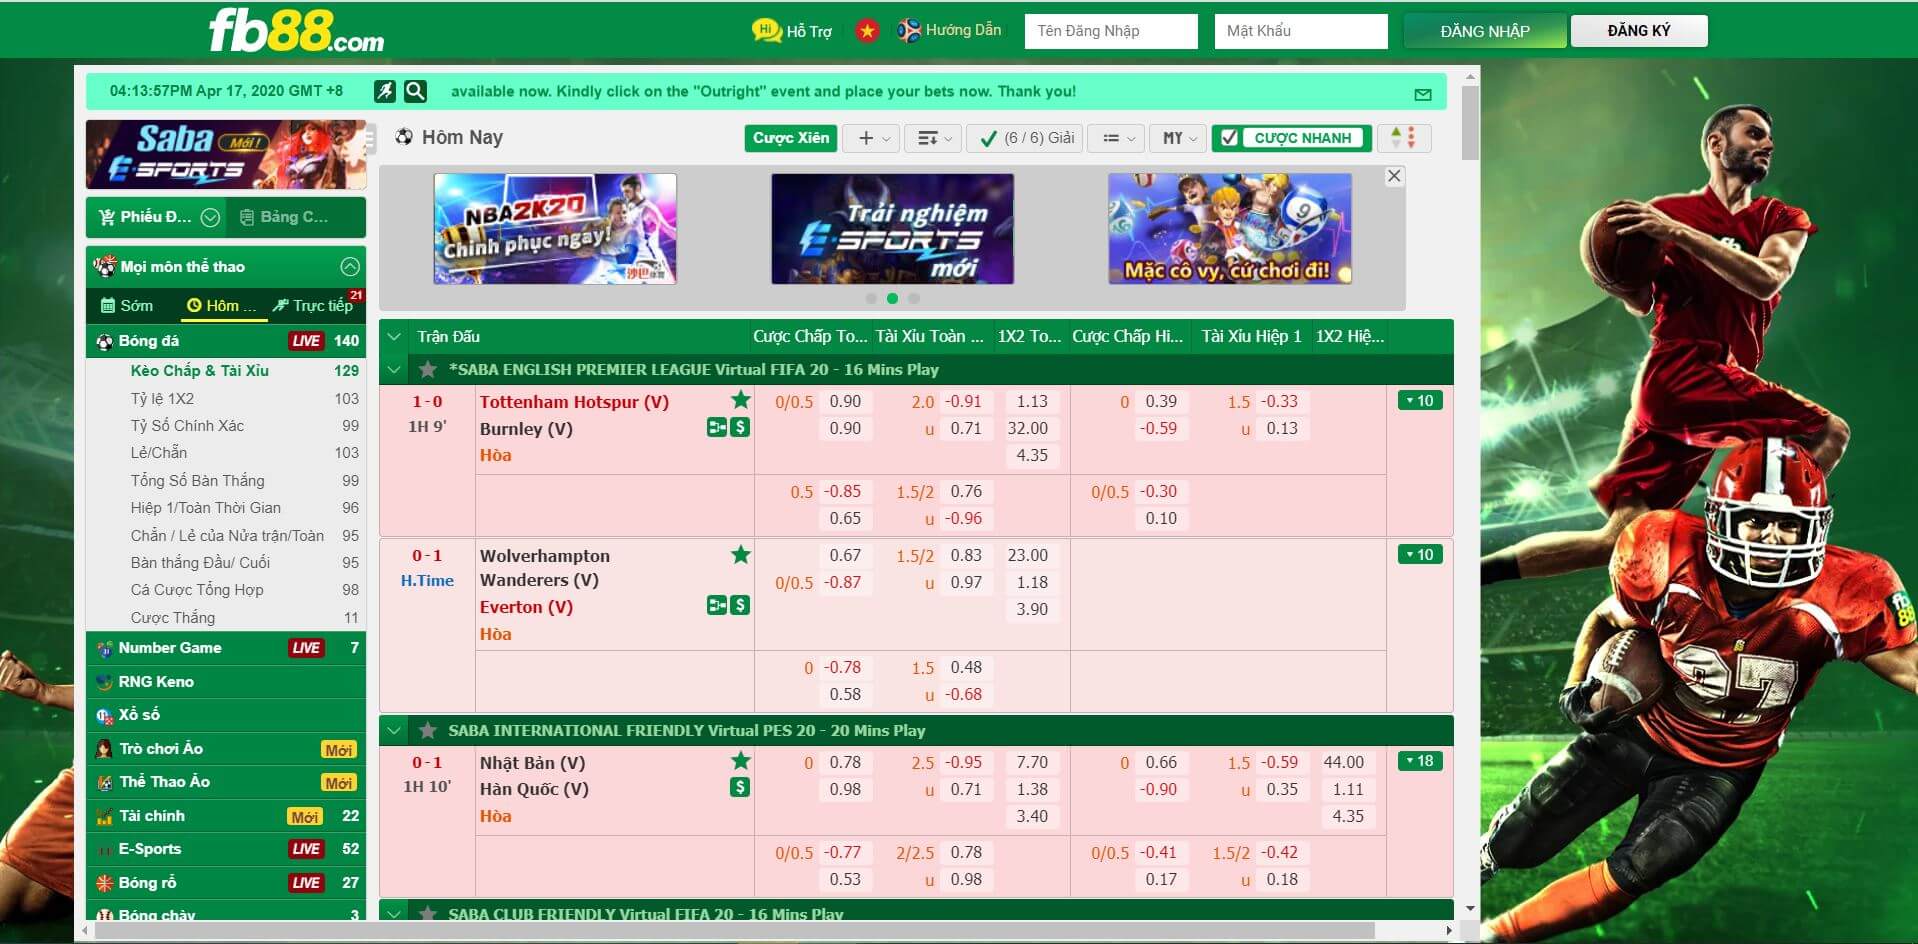Favorite the Tottenham Hotspur match star
This screenshot has height=944, width=1918.
click(740, 400)
